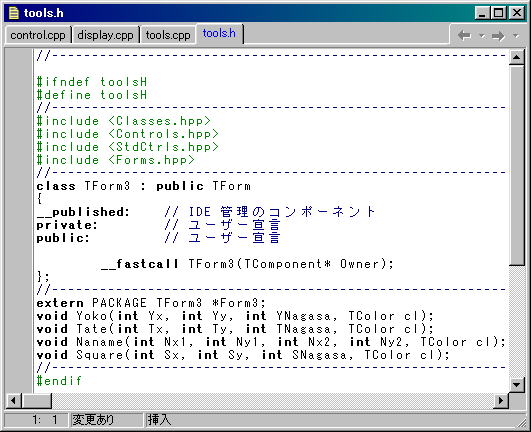Image resolution: width=531 pixels, height=432 pixels.
Task: Click the vertical scrollbar up arrow
Action: (516, 57)
